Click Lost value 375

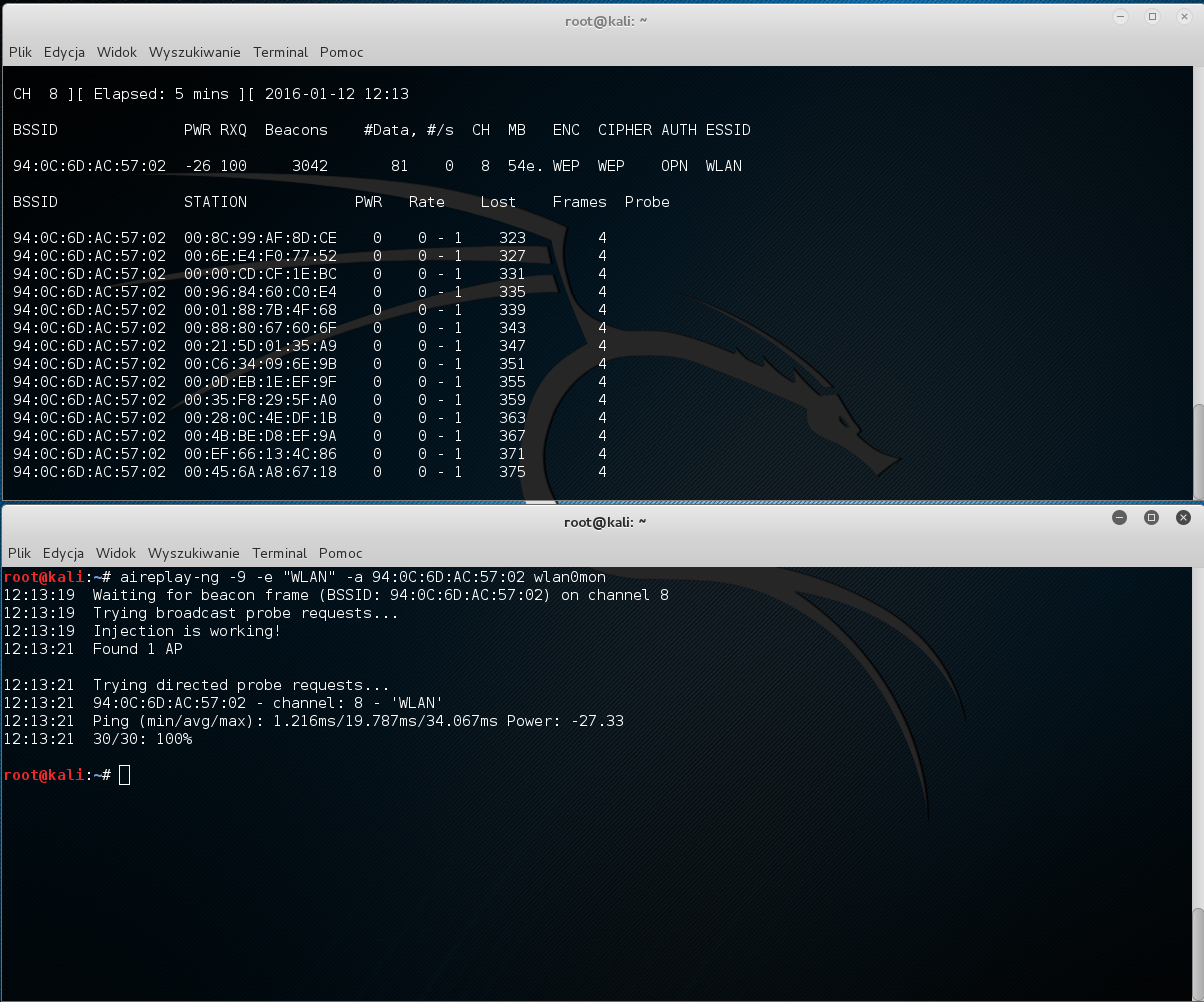point(512,472)
